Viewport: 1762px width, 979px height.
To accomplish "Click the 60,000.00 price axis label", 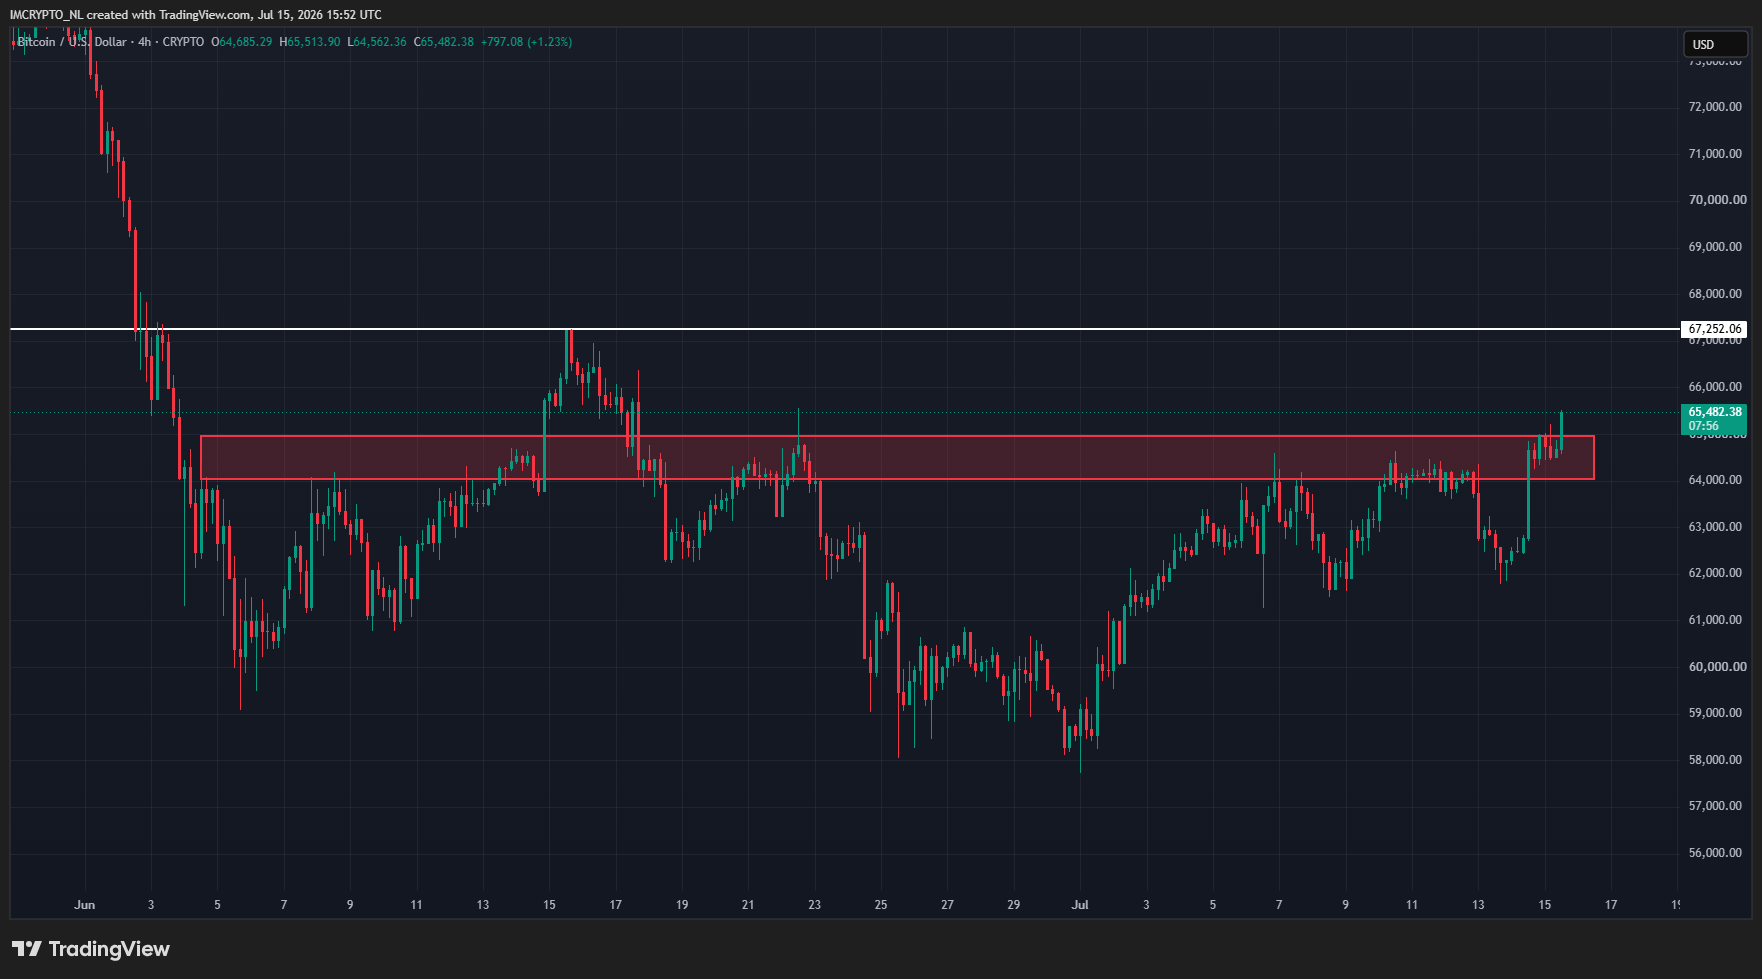I will [x=1718, y=667].
